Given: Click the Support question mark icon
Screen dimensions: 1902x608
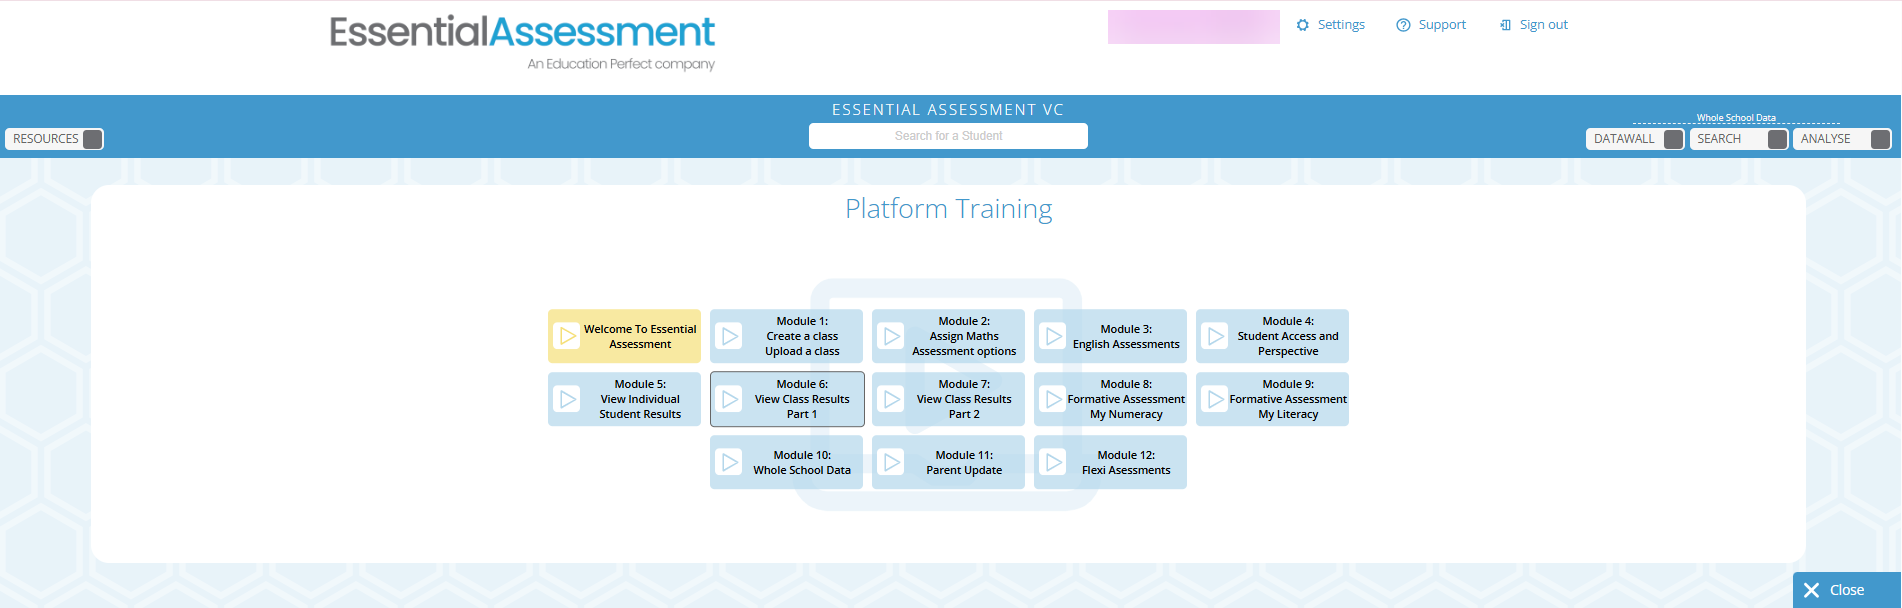Looking at the screenshot, I should 1403,25.
